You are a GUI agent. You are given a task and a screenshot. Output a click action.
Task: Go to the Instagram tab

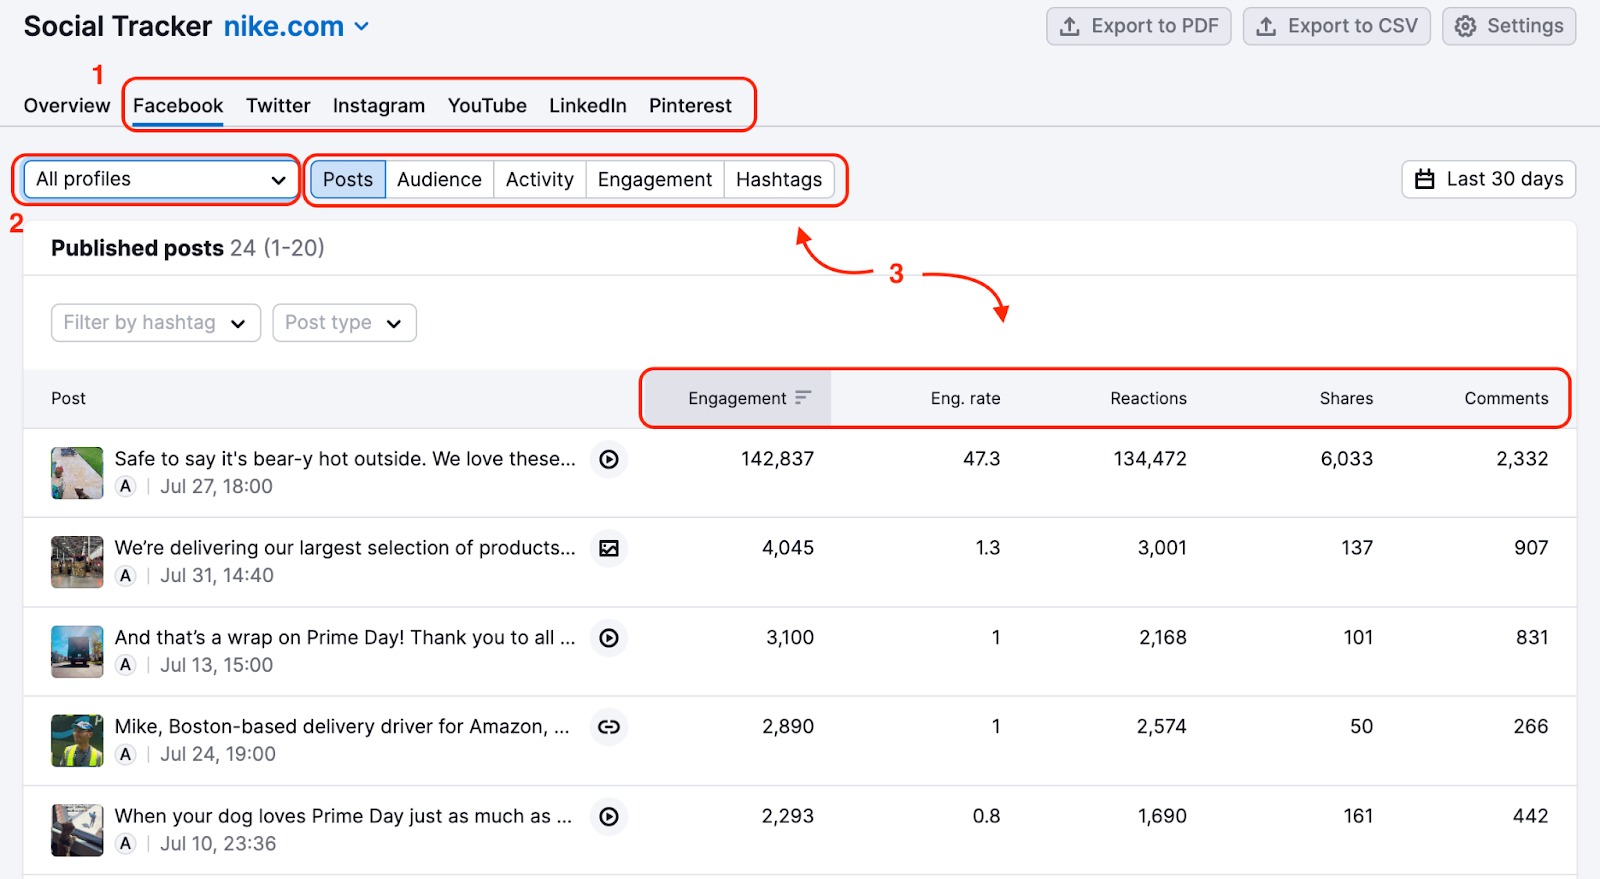(x=379, y=105)
